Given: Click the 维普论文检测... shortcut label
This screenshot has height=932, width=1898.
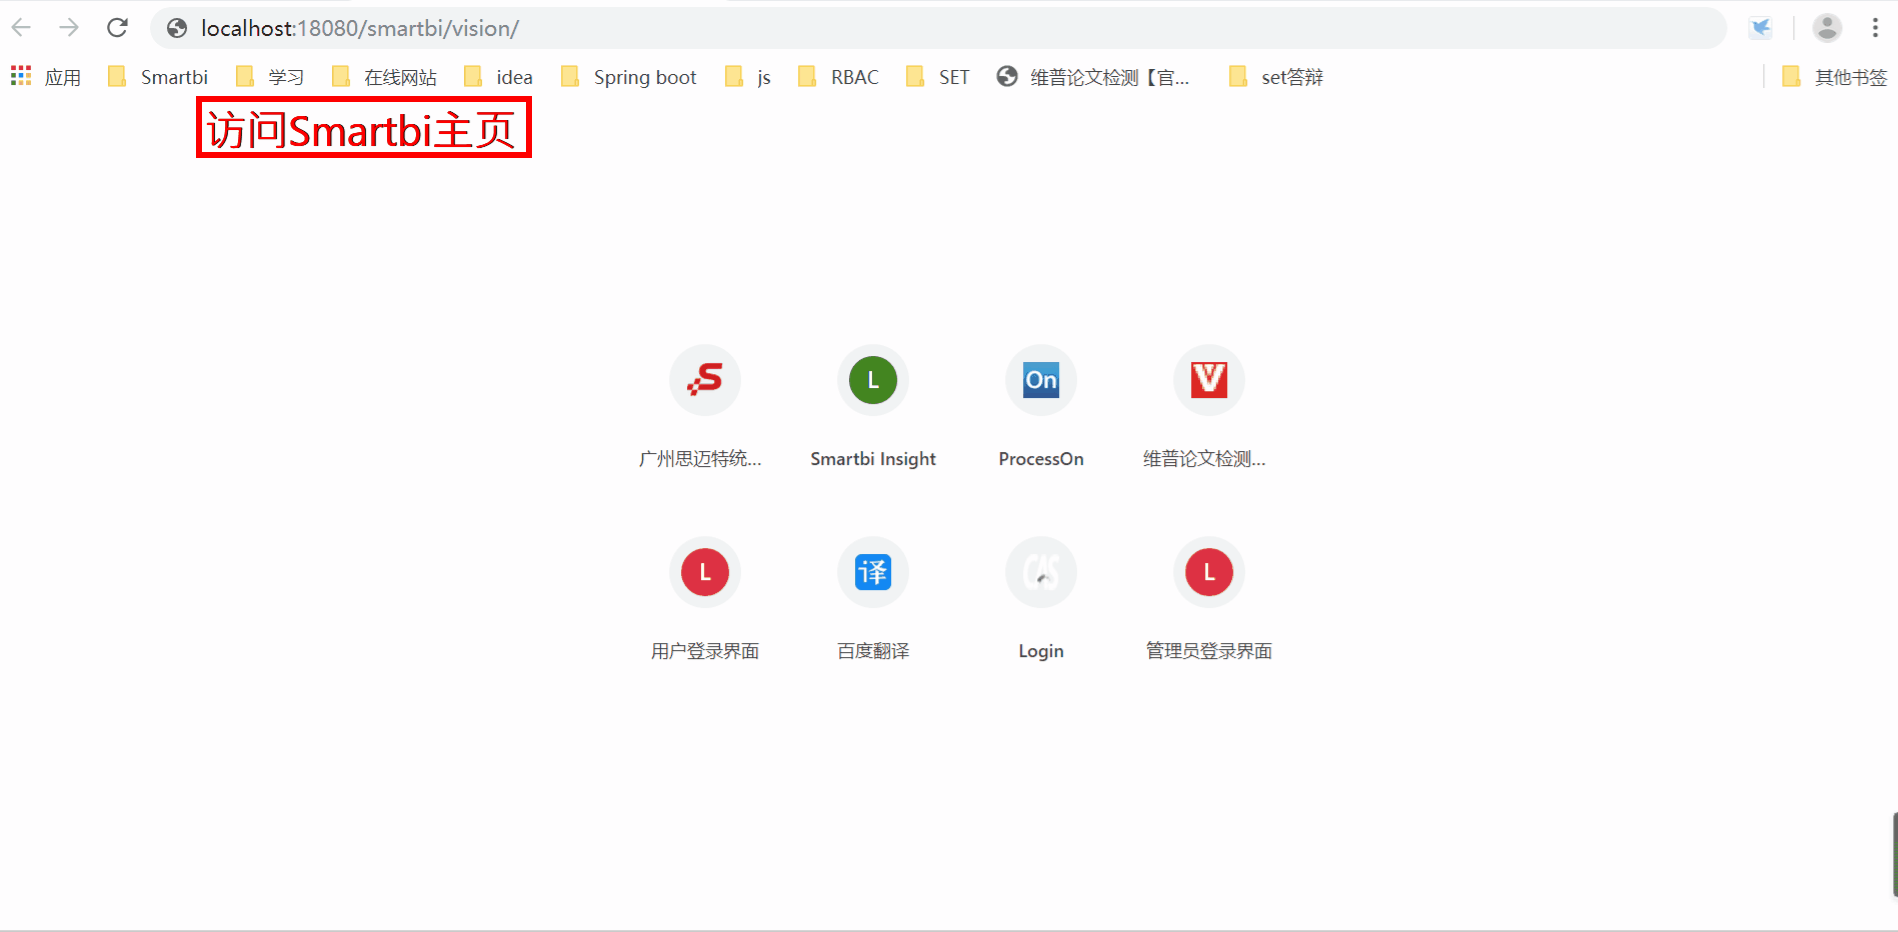Looking at the screenshot, I should pos(1204,459).
